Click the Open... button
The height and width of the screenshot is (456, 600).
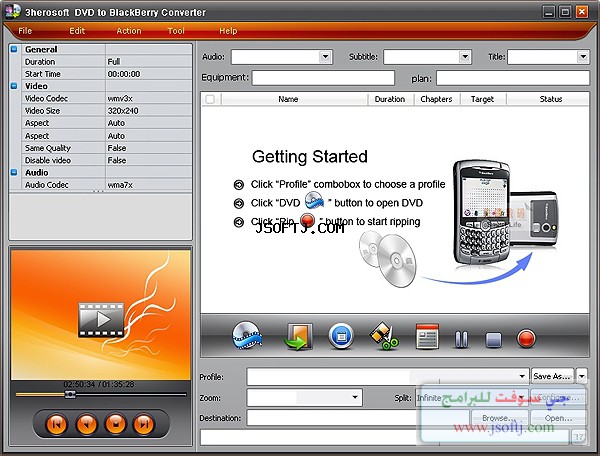558,418
